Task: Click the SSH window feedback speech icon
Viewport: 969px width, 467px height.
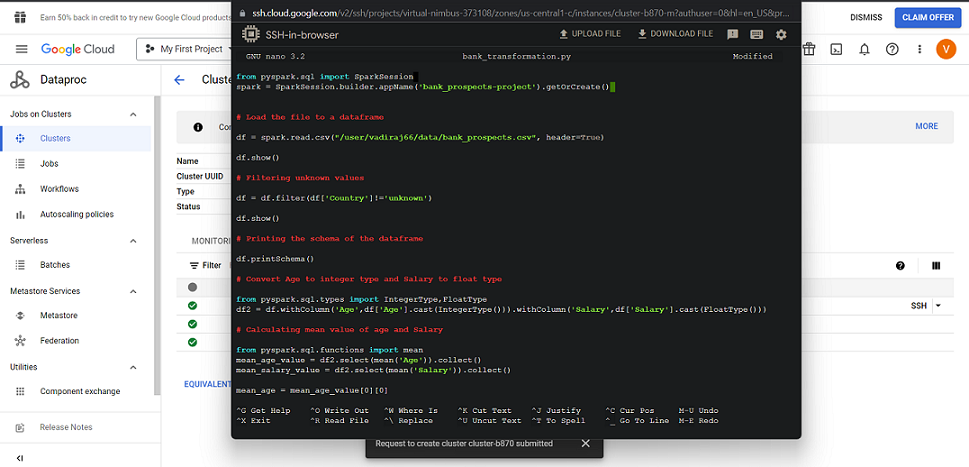Action: pyautogui.click(x=733, y=35)
